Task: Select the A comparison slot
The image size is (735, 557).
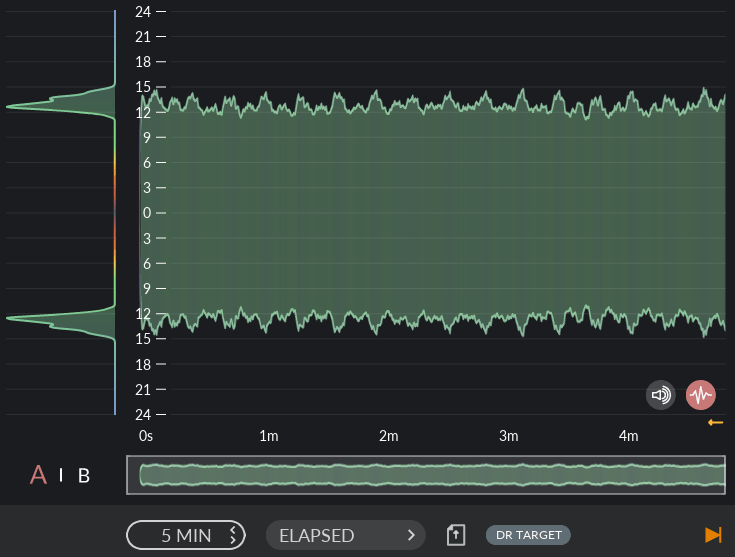Action: pos(39,475)
